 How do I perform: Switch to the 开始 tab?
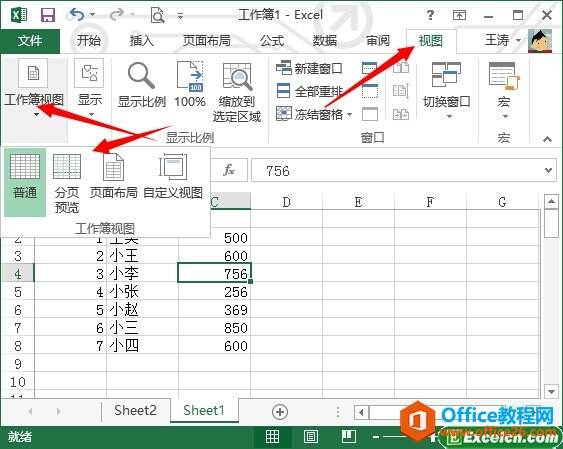(x=88, y=40)
